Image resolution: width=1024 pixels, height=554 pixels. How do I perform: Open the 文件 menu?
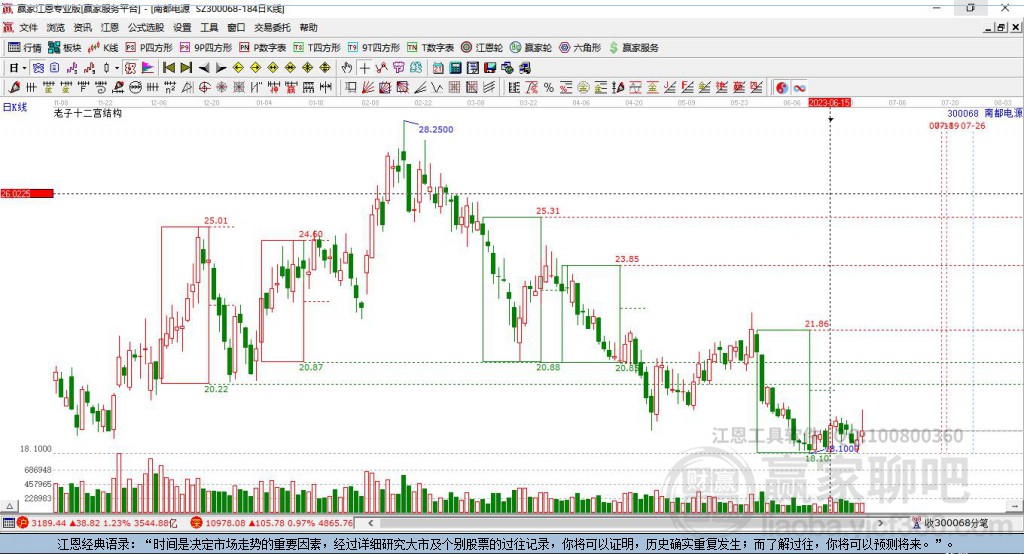pyautogui.click(x=28, y=27)
